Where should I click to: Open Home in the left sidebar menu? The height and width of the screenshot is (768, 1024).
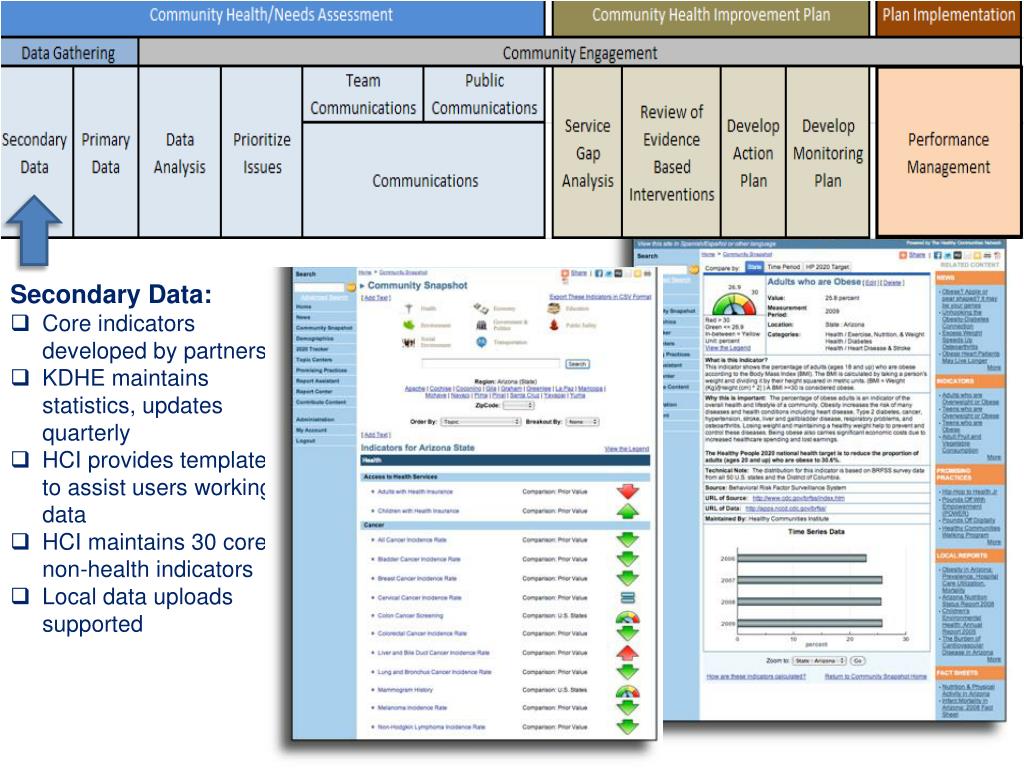pyautogui.click(x=304, y=306)
